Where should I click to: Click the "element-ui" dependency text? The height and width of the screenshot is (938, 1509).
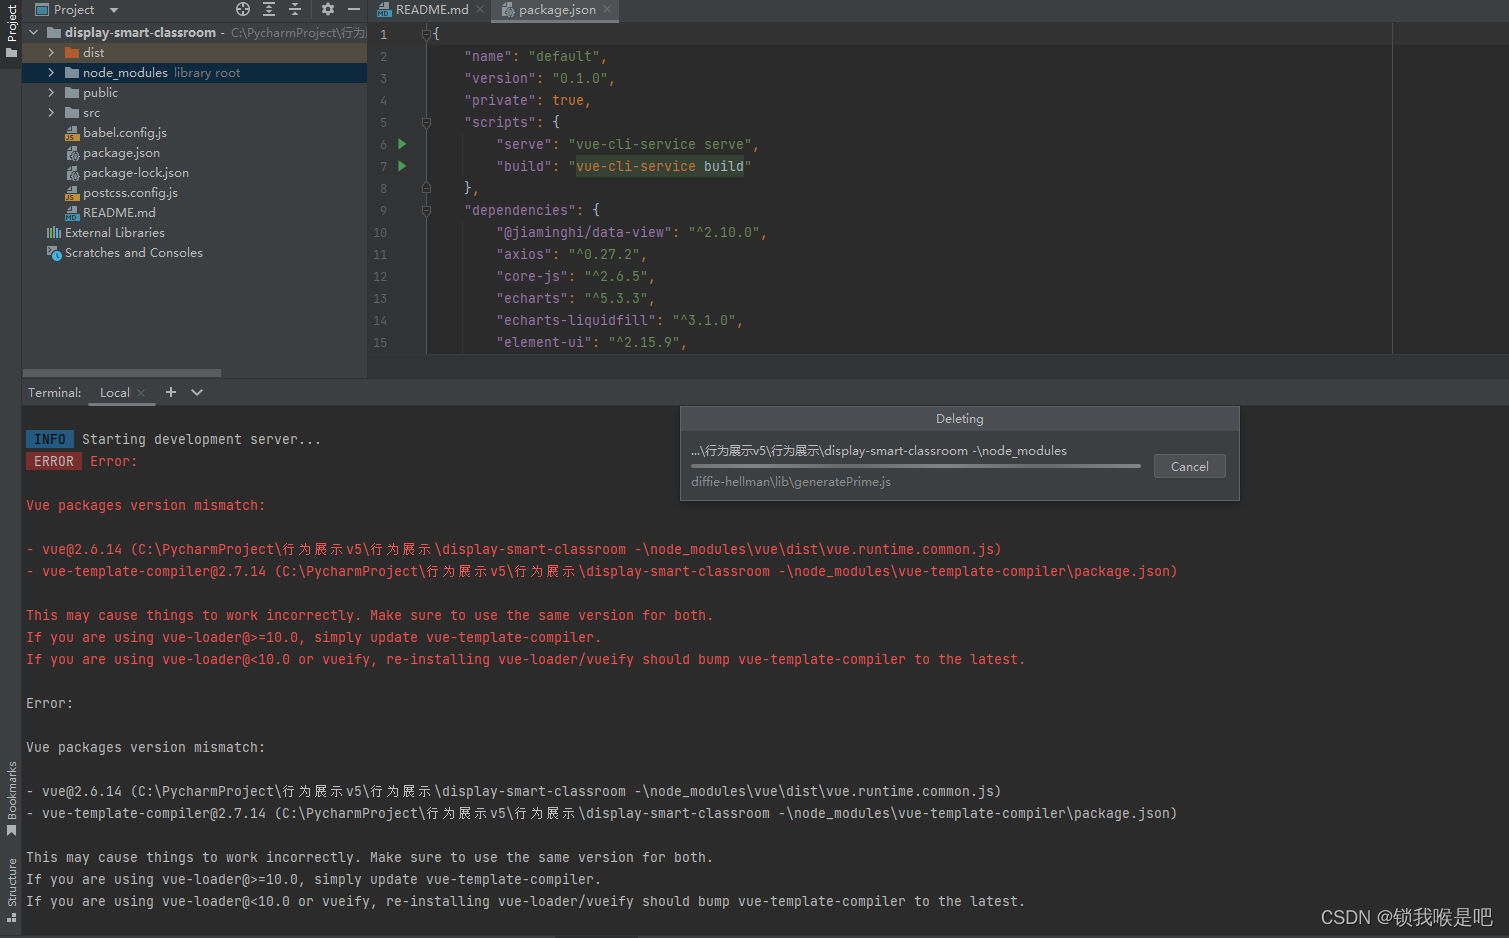click(544, 342)
